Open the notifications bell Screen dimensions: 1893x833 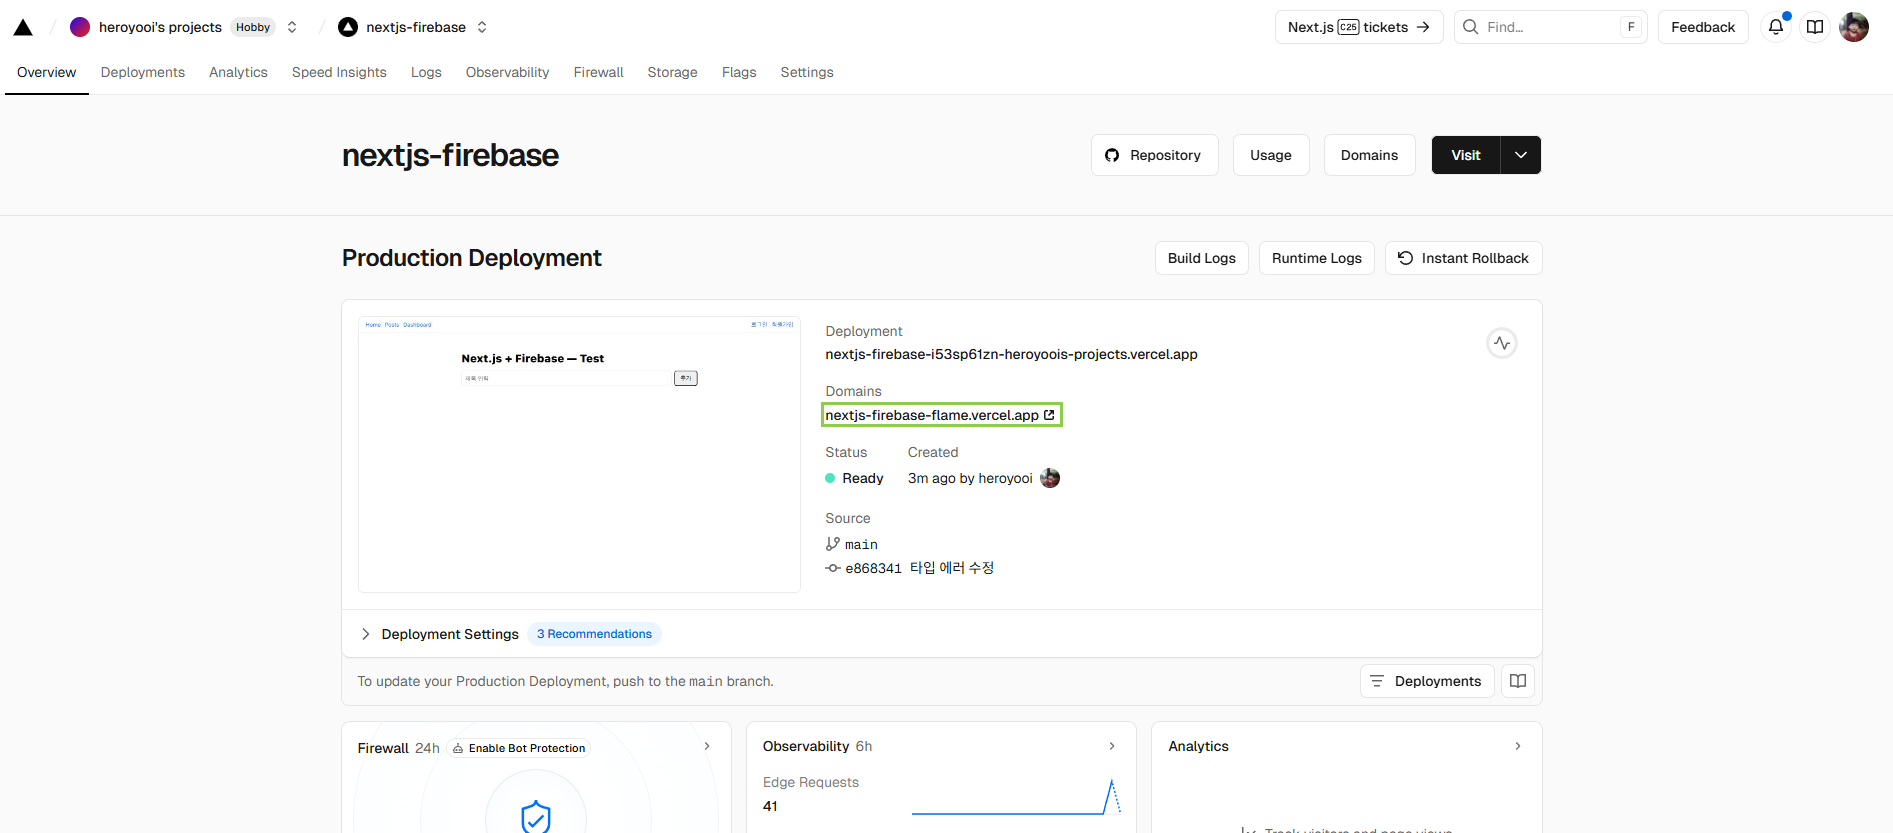pos(1775,27)
